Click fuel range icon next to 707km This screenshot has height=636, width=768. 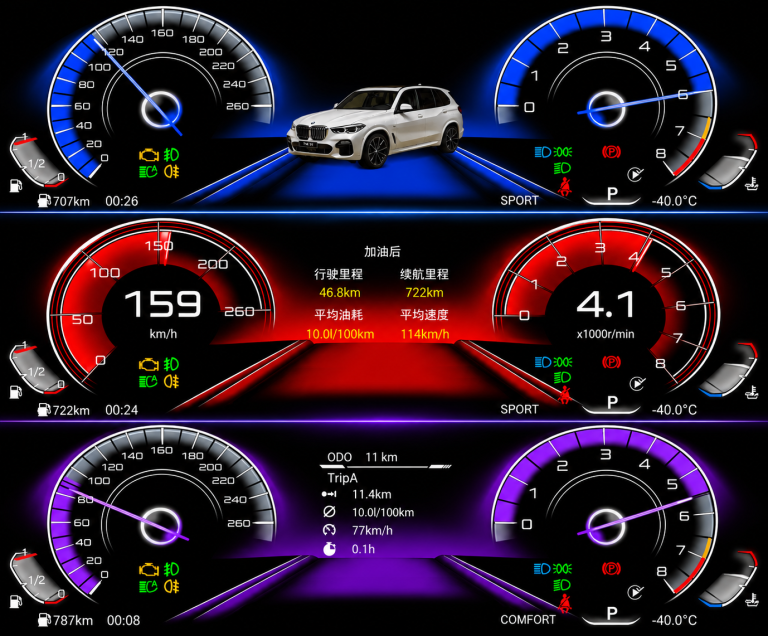[x=45, y=200]
